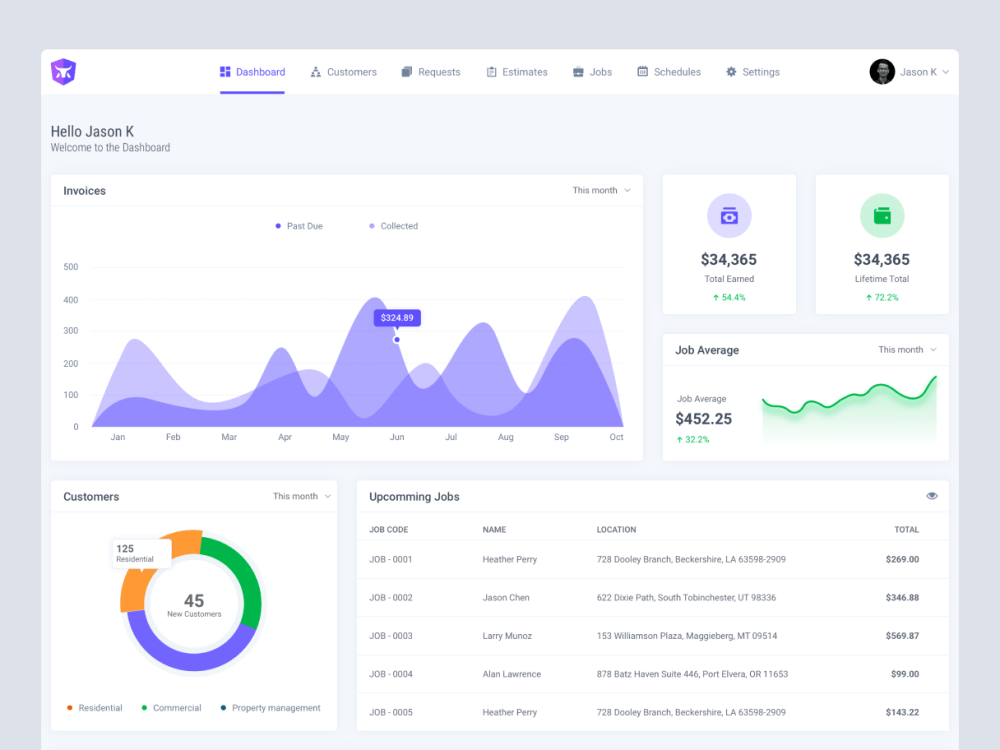The image size is (1000, 750).
Task: Click the purple camera icon above Total Earned
Action: click(x=729, y=215)
